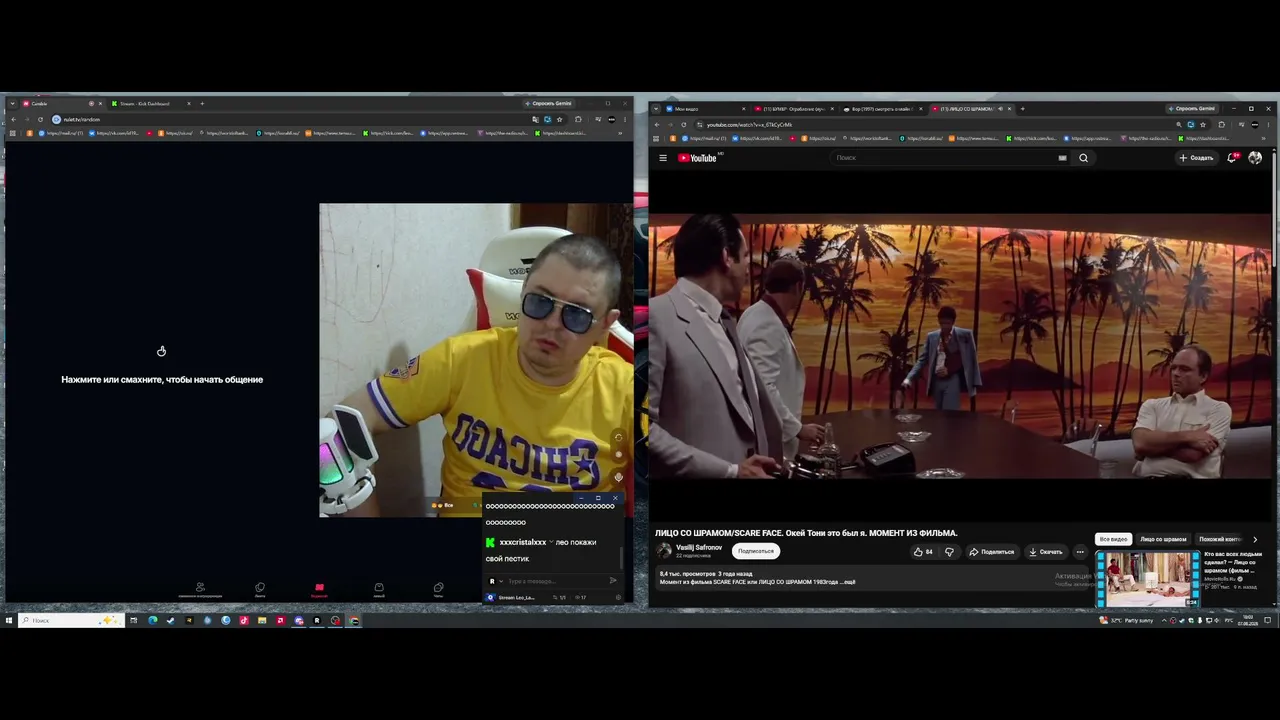Open extensions menu in the YouTube browser window
Screen dimensions: 1280x720
pyautogui.click(x=1222, y=125)
